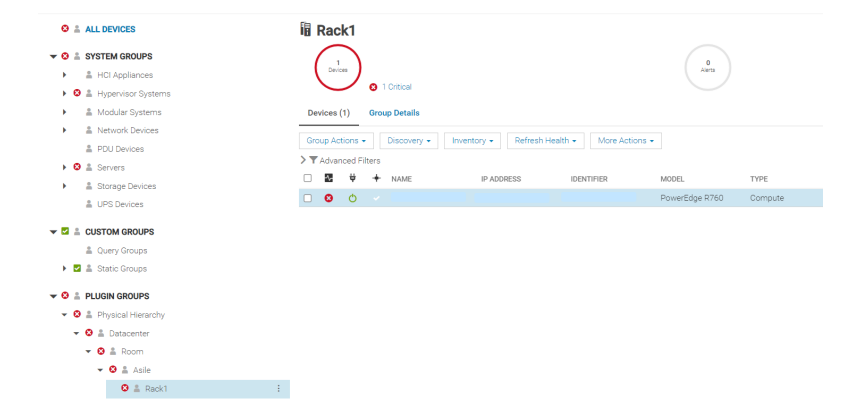The height and width of the screenshot is (419, 856).
Task: Click the group person icon beside UPS Devices
Action: pyautogui.click(x=89, y=204)
